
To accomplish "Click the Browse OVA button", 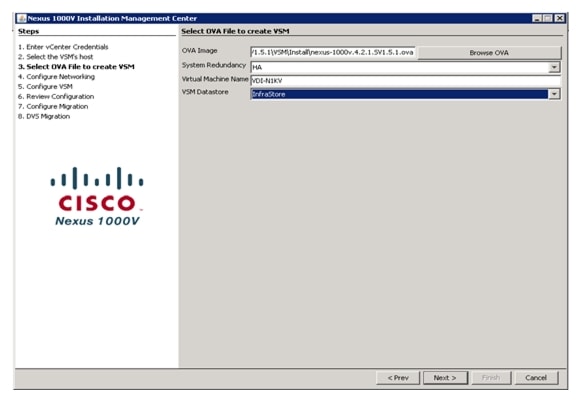I will (x=489, y=53).
